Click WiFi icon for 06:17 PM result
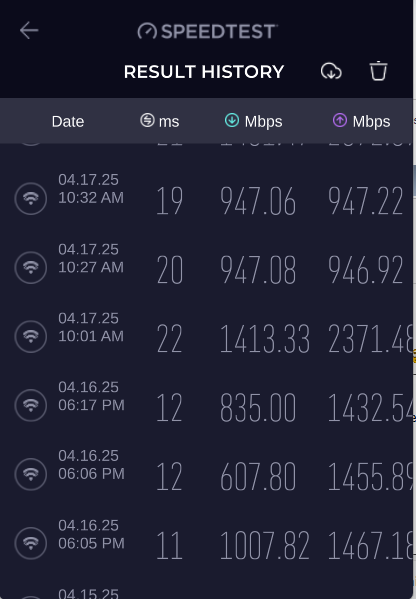This screenshot has height=599, width=416. (31, 405)
